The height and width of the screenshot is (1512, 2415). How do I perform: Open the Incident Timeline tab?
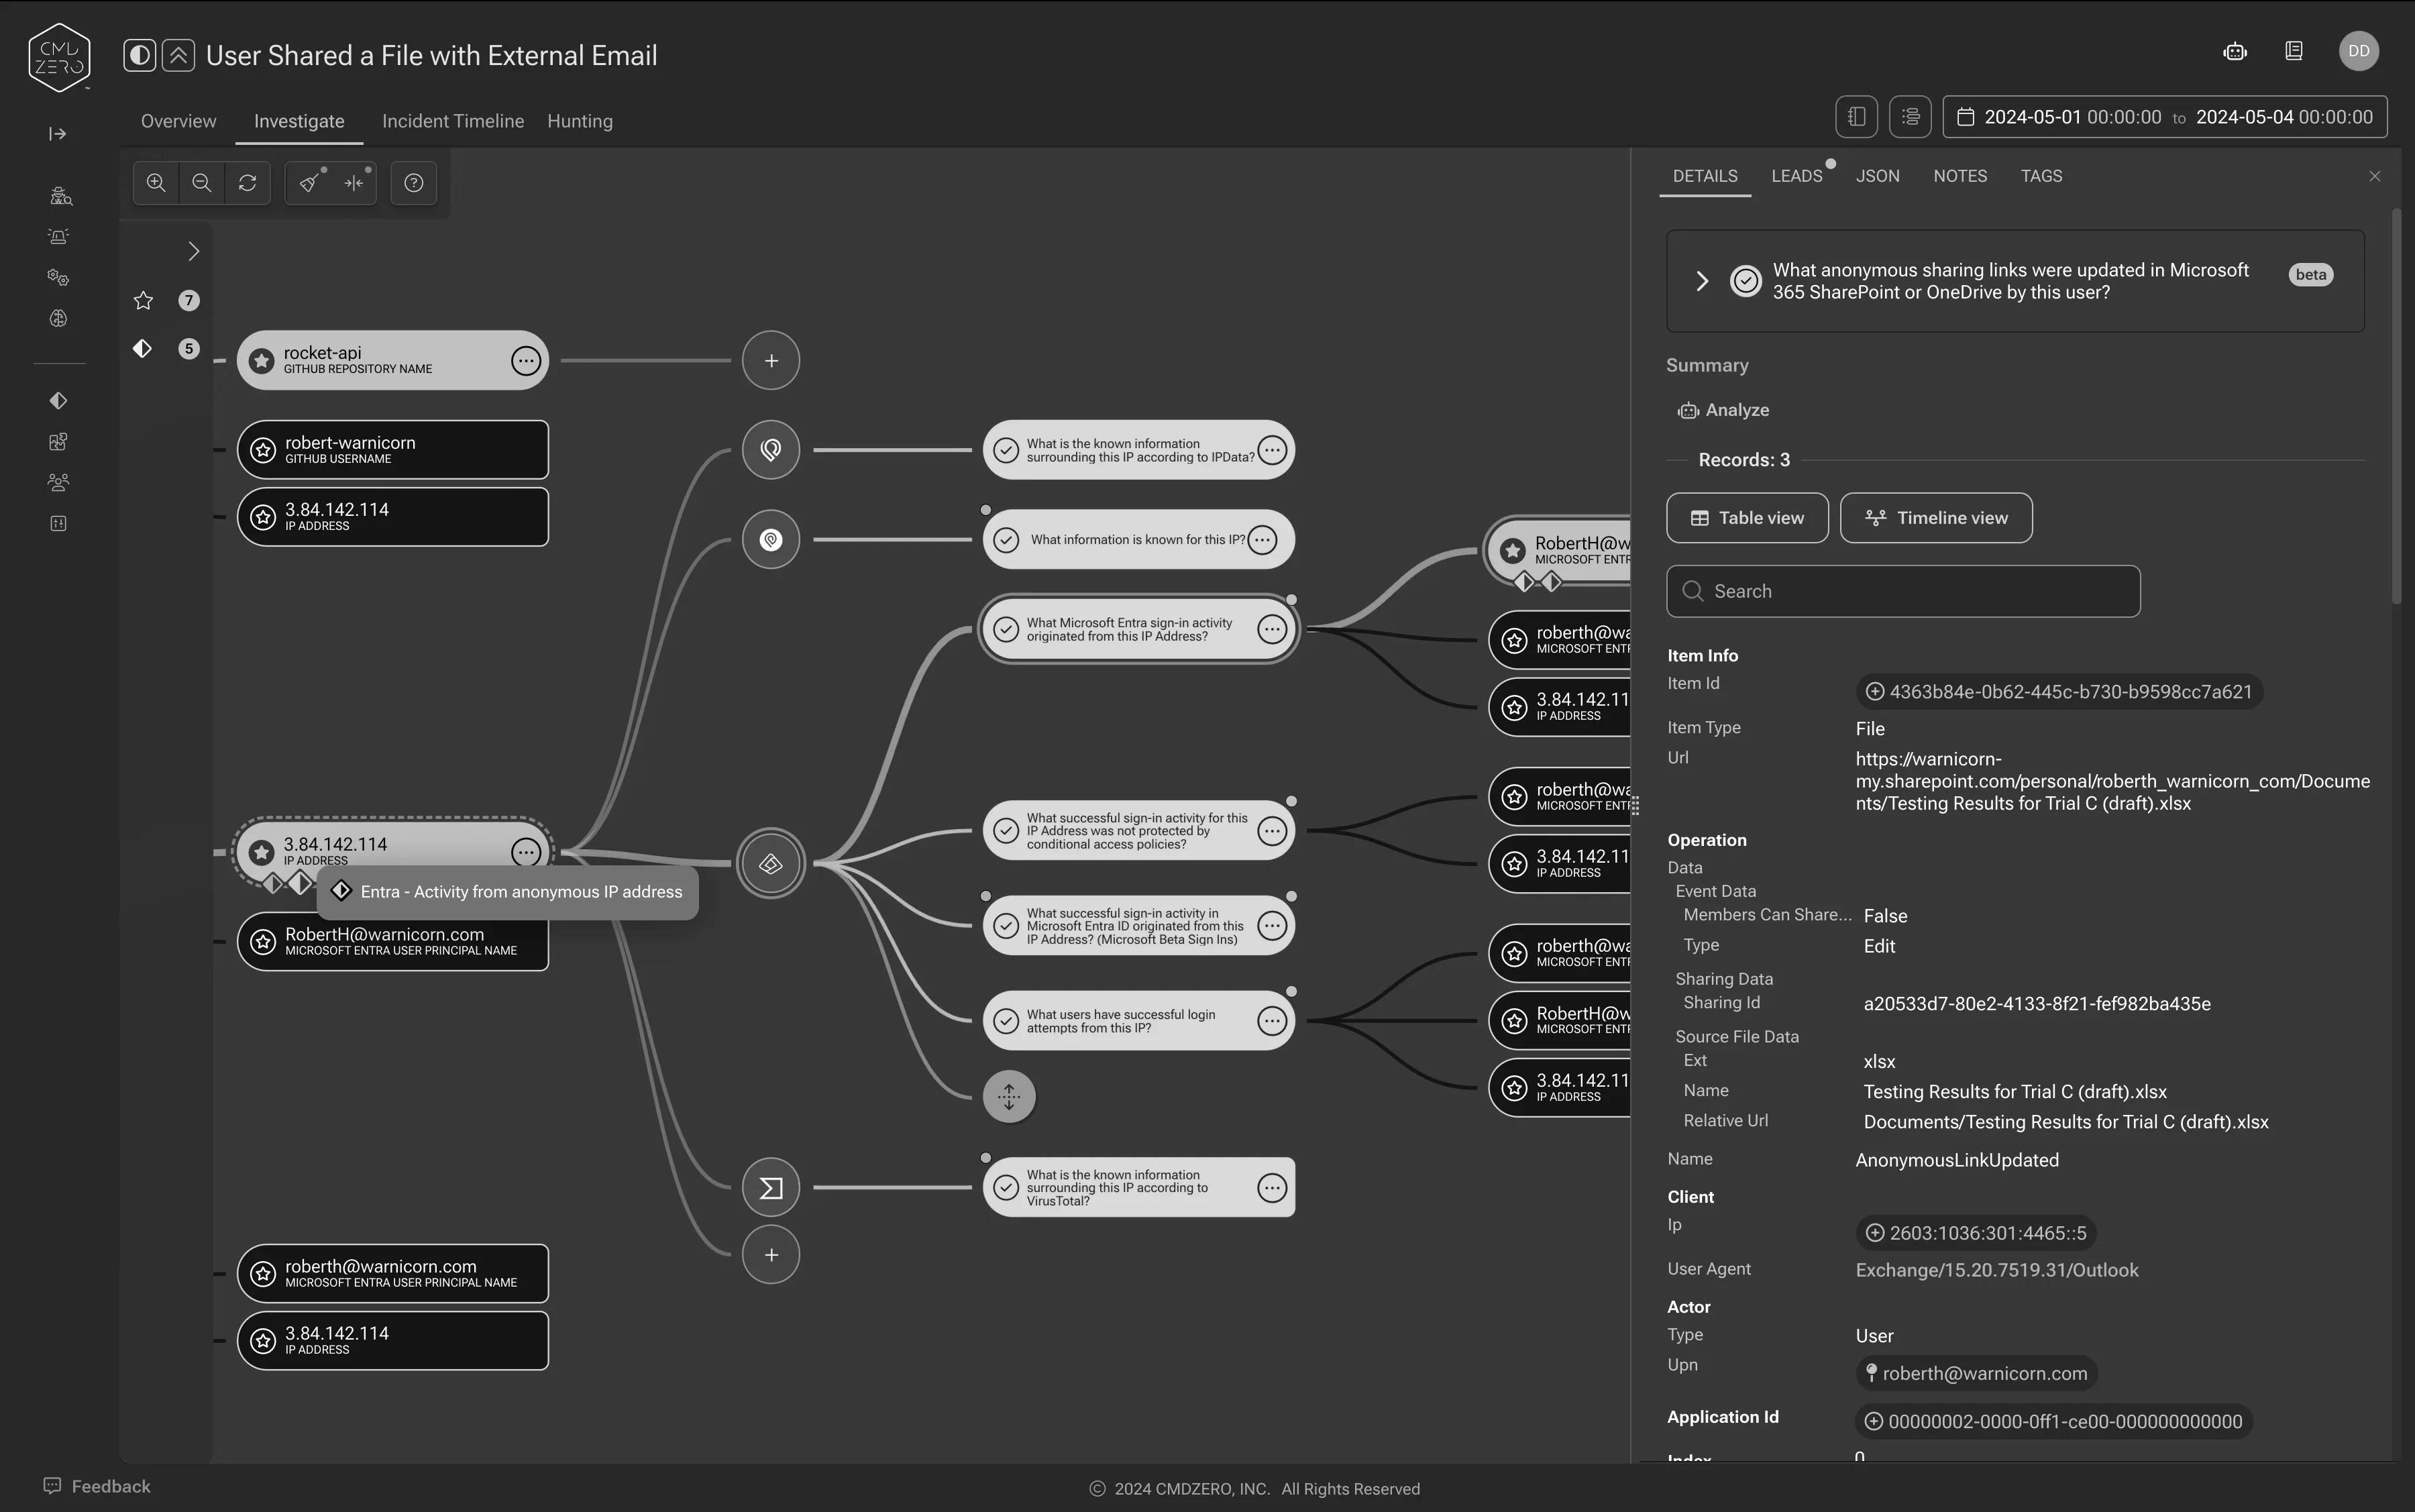(x=453, y=121)
